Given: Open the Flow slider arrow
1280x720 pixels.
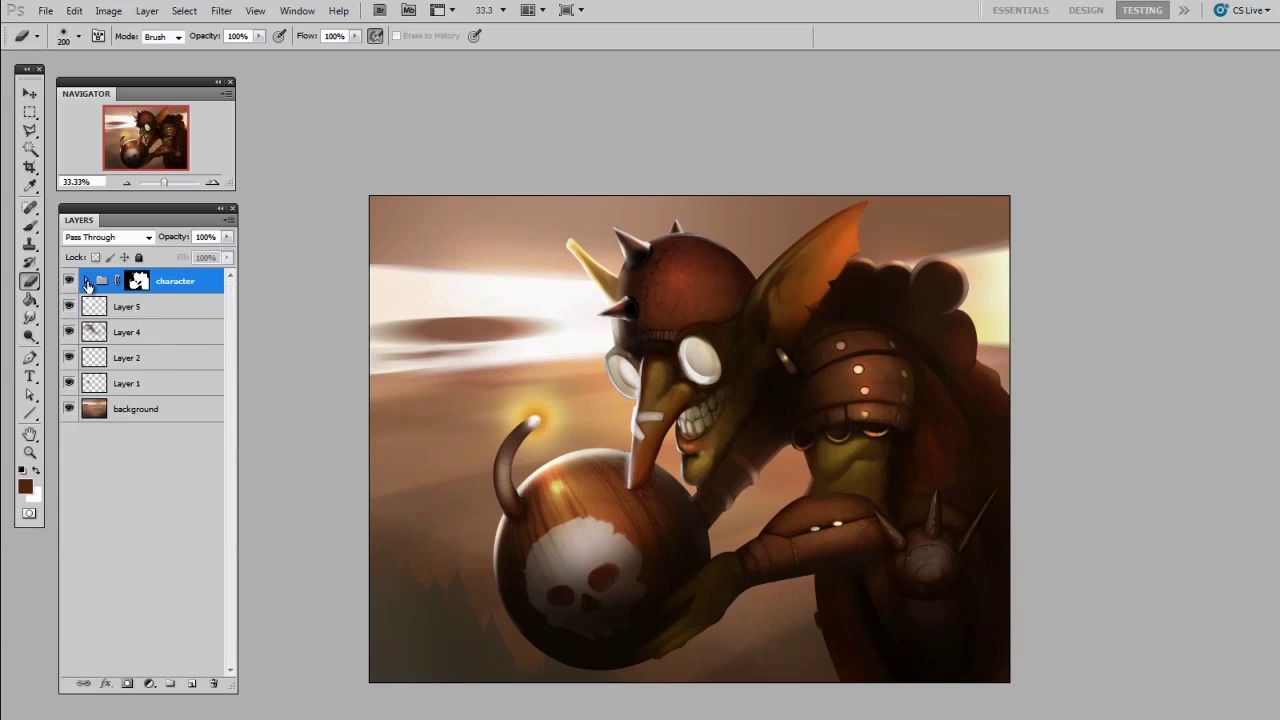Looking at the screenshot, I should tap(355, 36).
